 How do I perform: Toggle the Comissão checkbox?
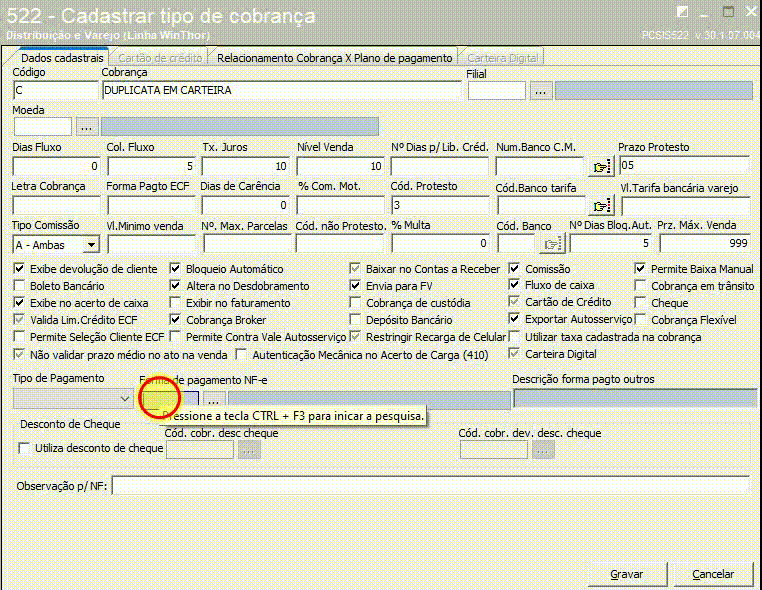click(514, 268)
